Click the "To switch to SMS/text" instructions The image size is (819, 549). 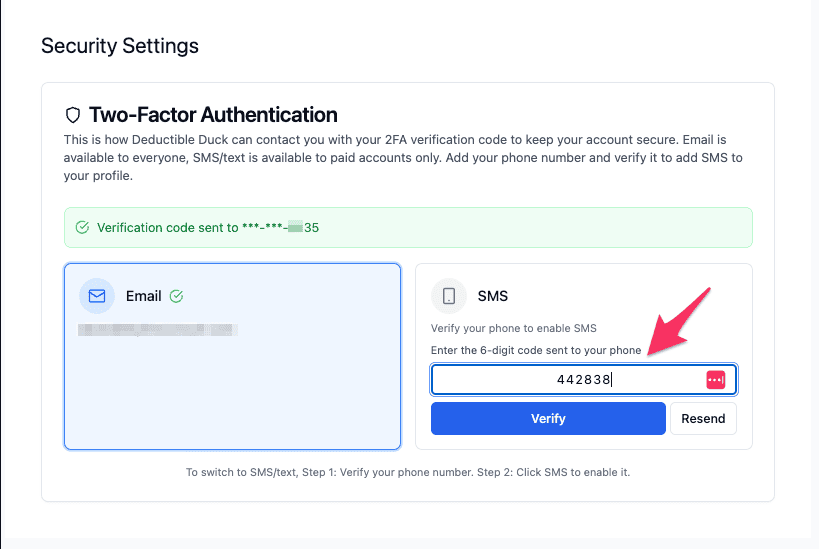click(408, 472)
